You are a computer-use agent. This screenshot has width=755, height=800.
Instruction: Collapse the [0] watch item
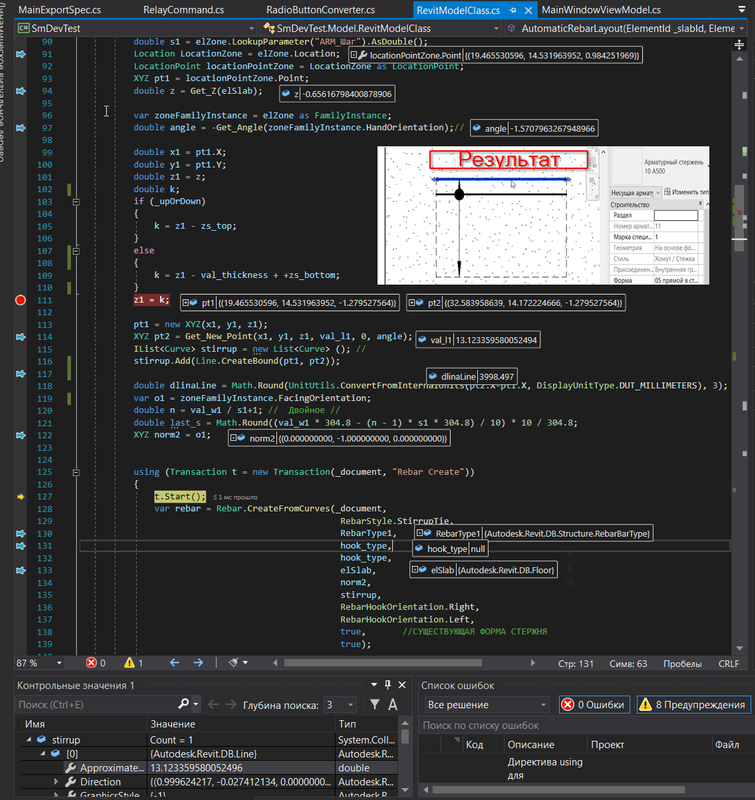point(43,754)
